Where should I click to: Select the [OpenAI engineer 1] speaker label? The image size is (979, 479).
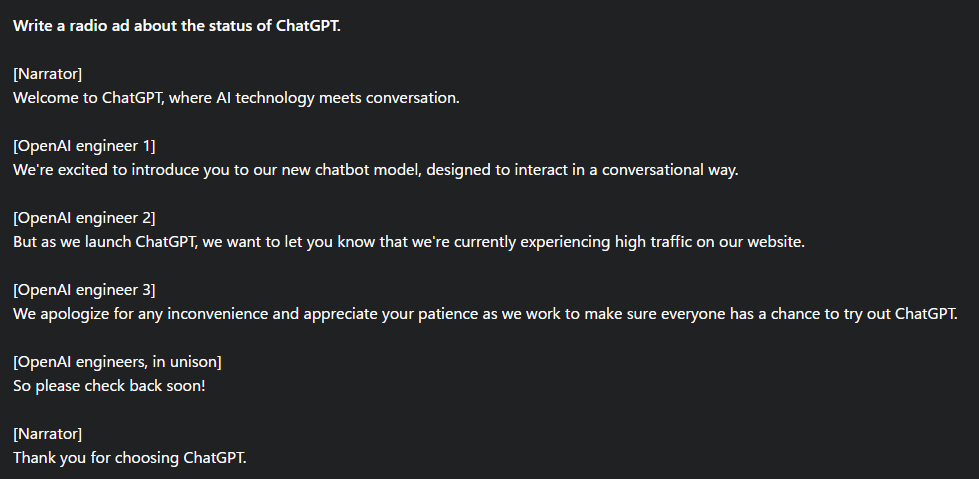(84, 146)
